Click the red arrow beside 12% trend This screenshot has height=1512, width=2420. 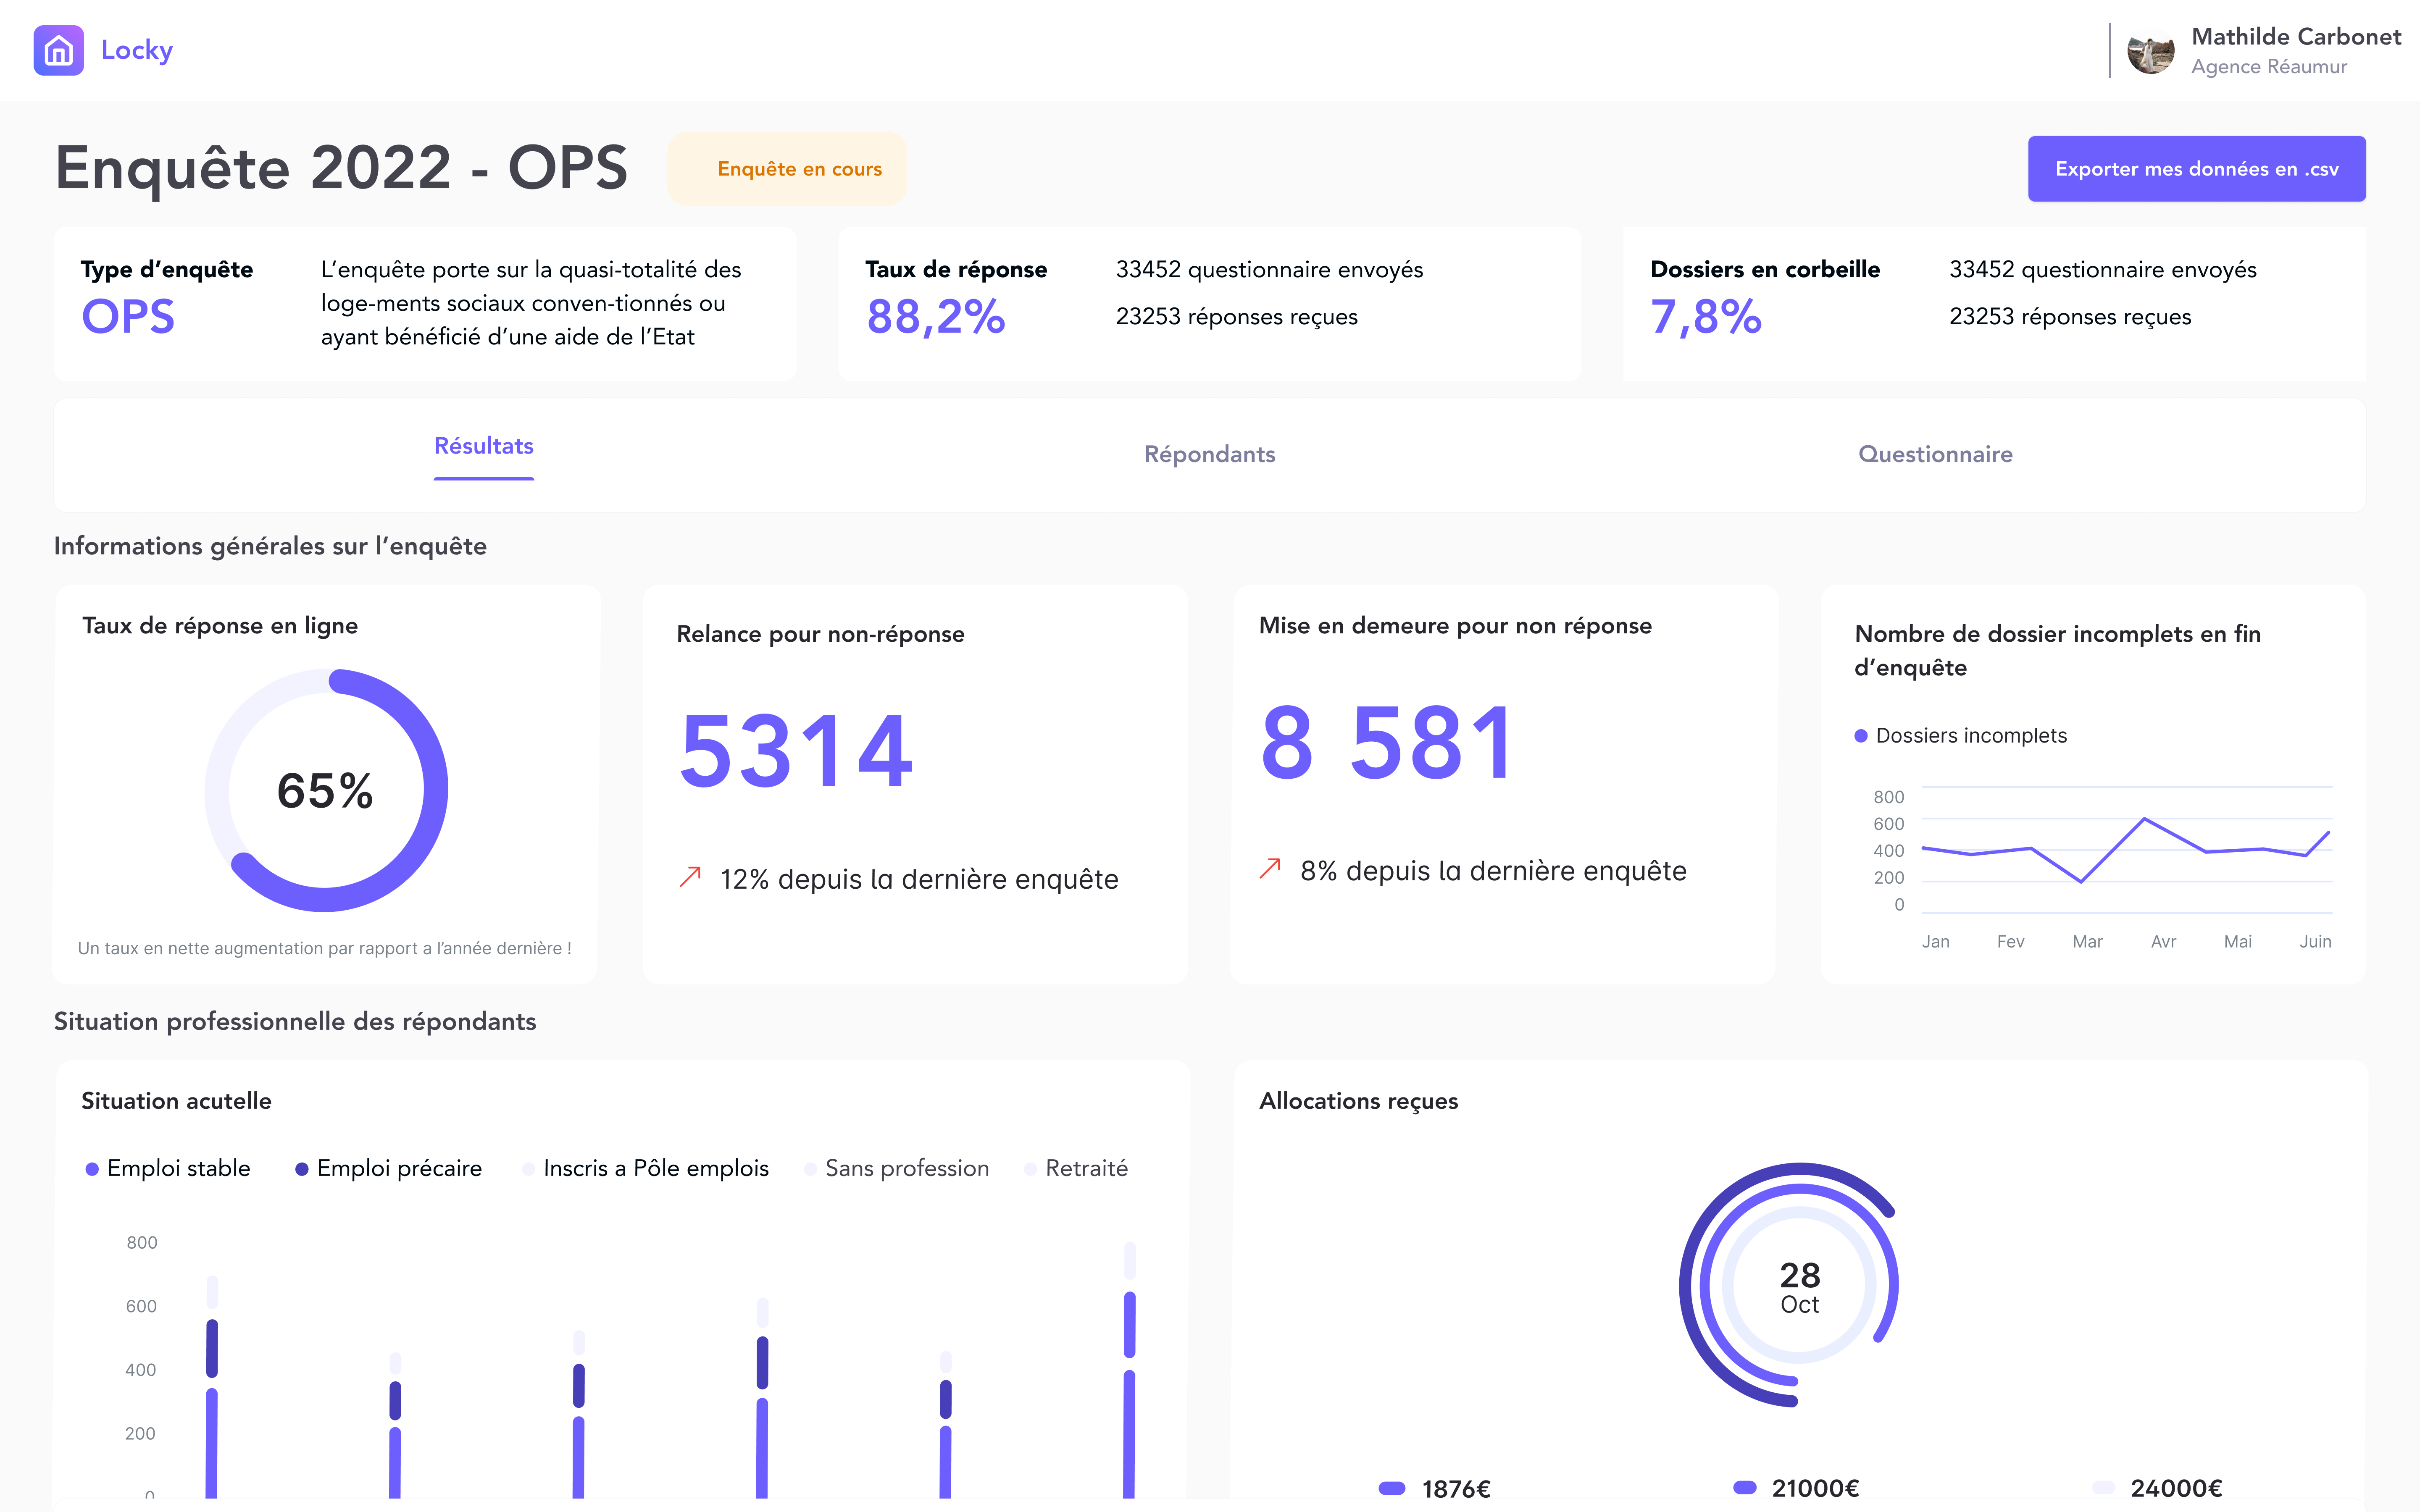click(x=690, y=877)
